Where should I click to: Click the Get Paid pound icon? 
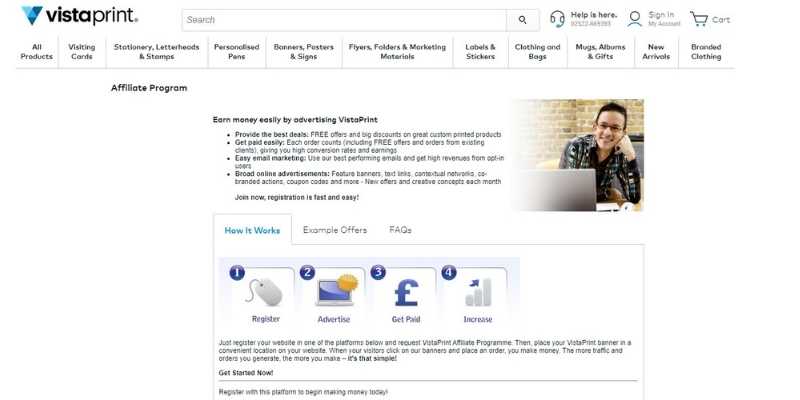point(407,293)
